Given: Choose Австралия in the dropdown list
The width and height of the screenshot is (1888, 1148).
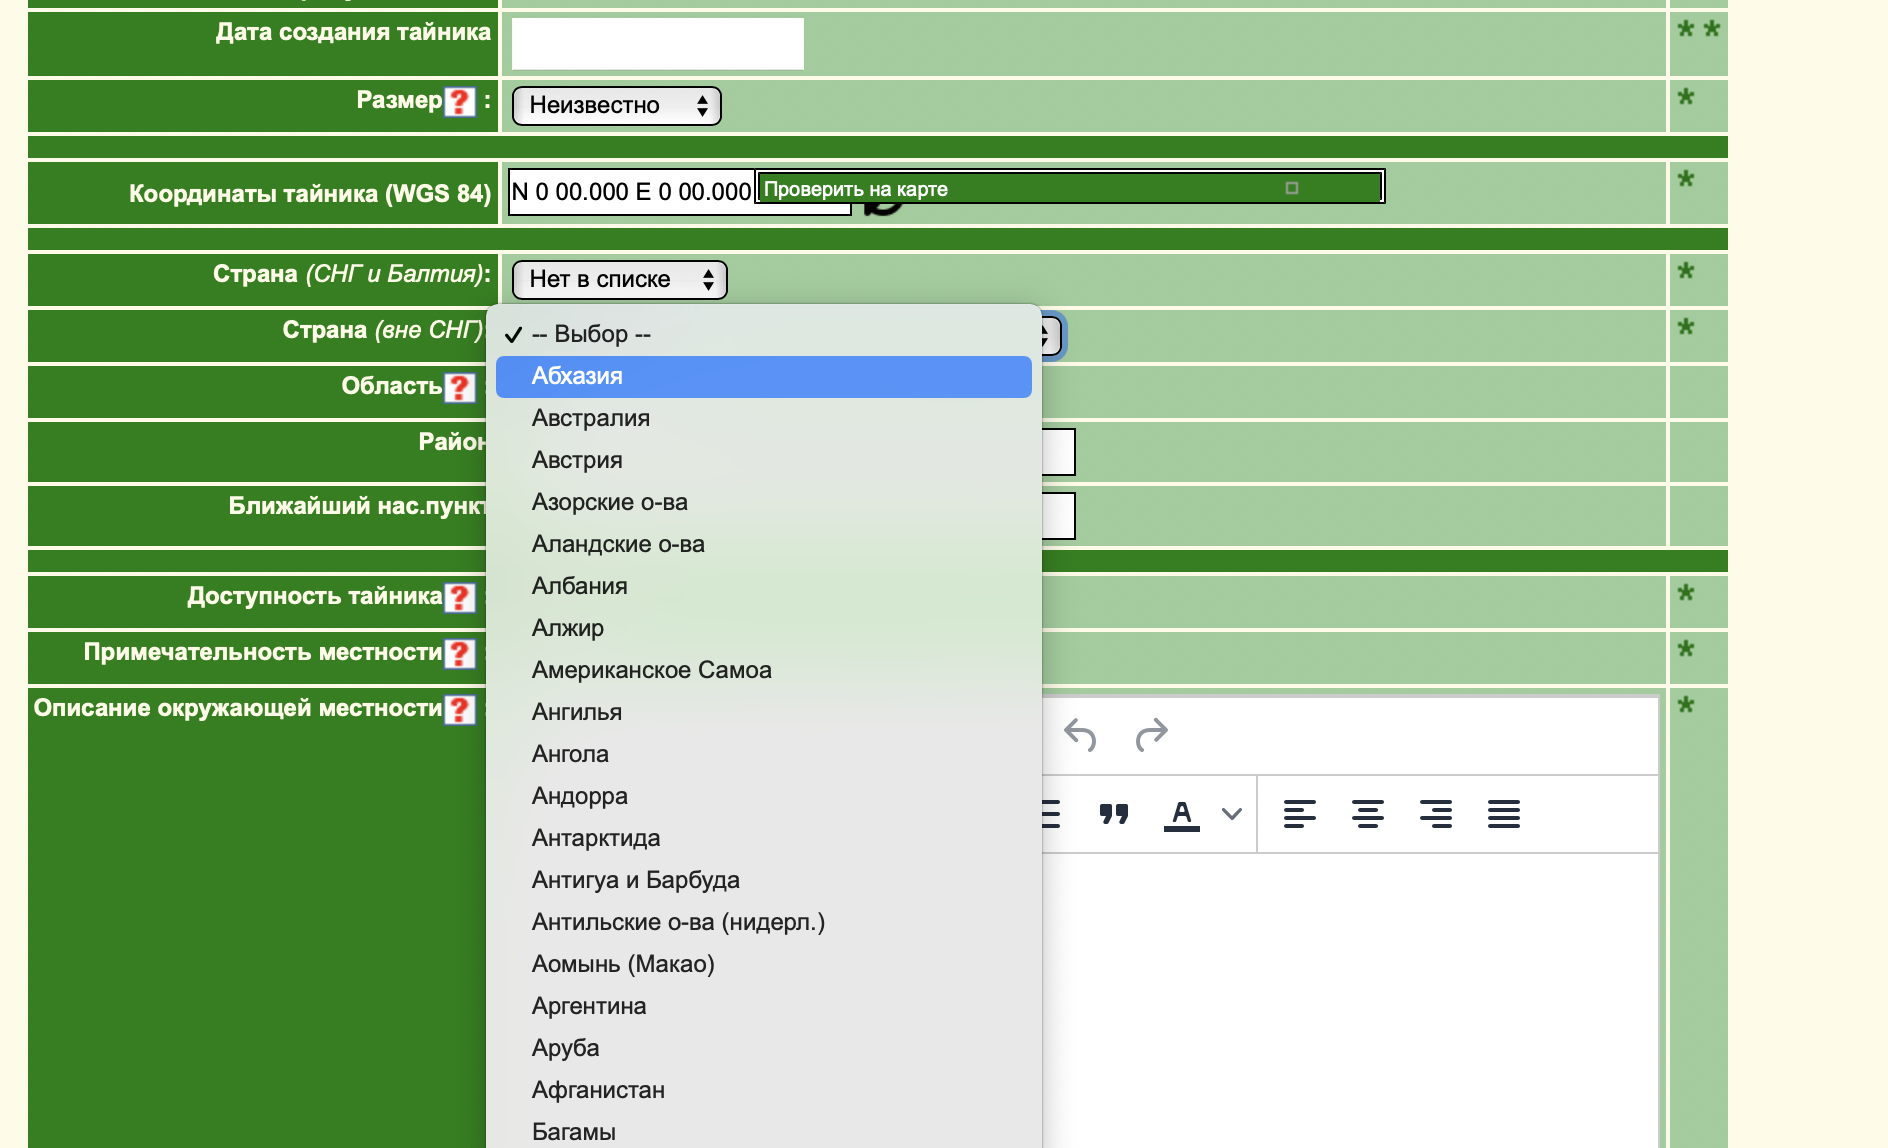Looking at the screenshot, I should point(591,419).
